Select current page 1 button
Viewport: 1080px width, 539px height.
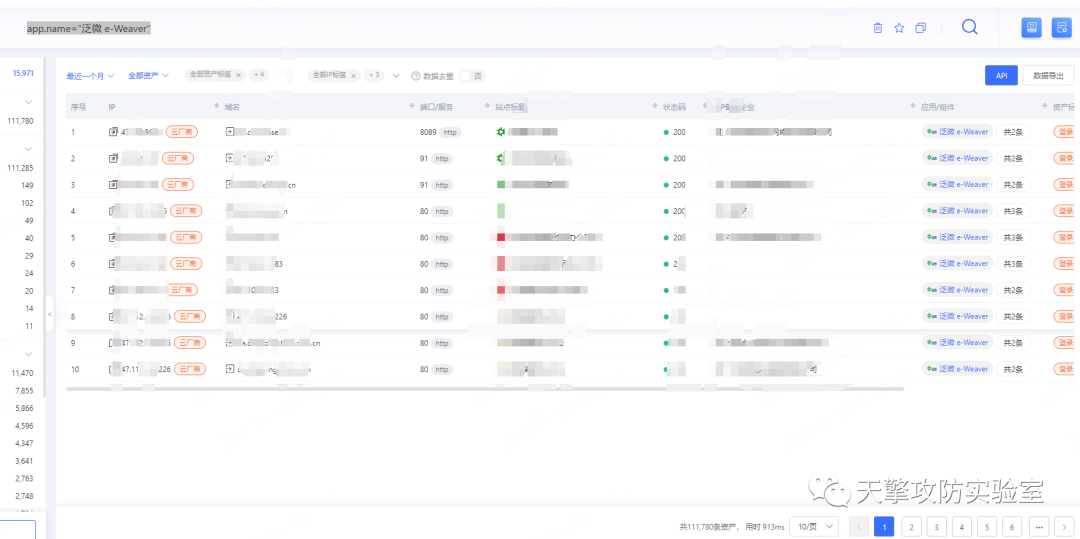coord(884,527)
